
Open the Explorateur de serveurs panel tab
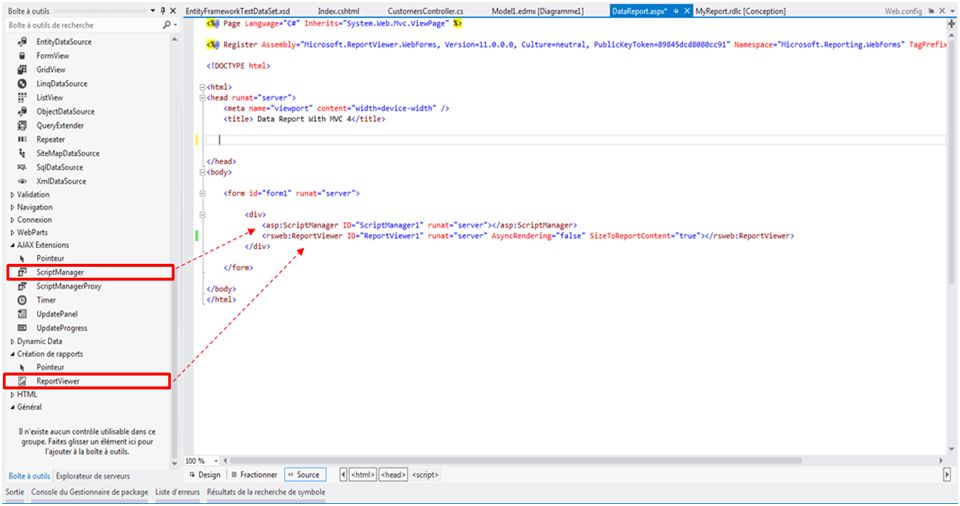[x=93, y=476]
